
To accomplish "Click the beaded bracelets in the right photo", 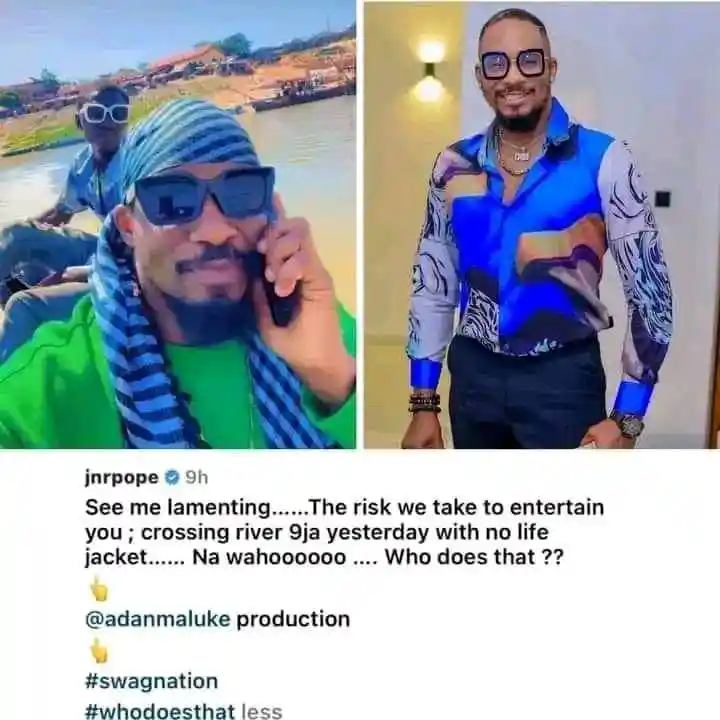I will point(425,402).
